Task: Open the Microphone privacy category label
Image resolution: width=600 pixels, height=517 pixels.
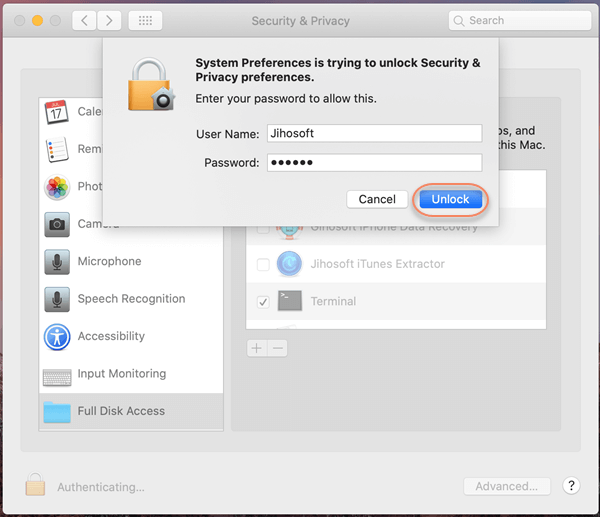Action: pos(109,261)
